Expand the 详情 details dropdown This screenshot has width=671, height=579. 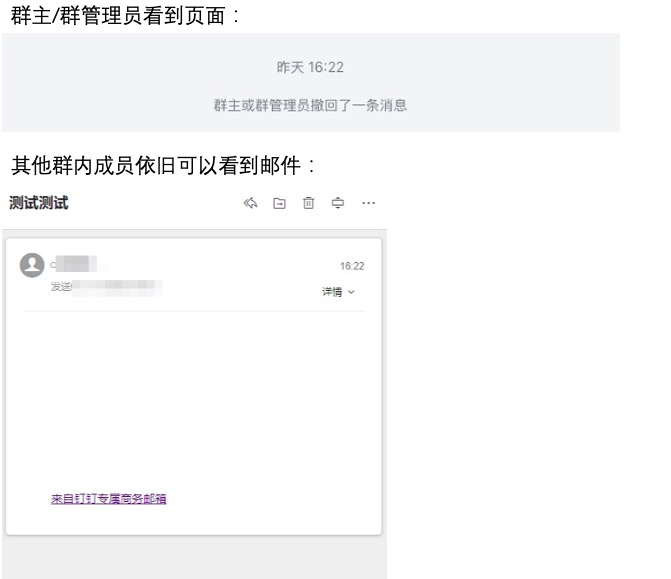(338, 292)
